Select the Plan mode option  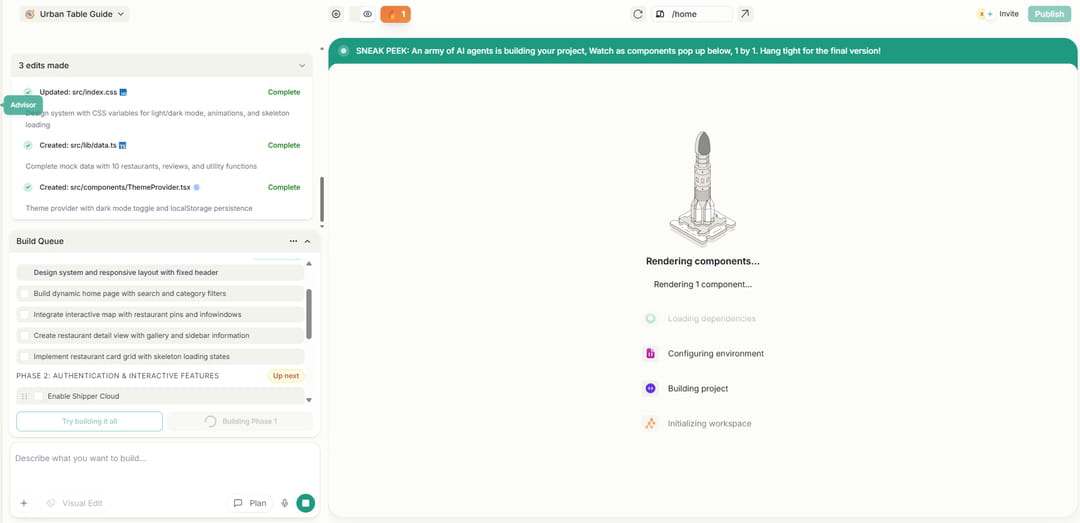coord(250,503)
